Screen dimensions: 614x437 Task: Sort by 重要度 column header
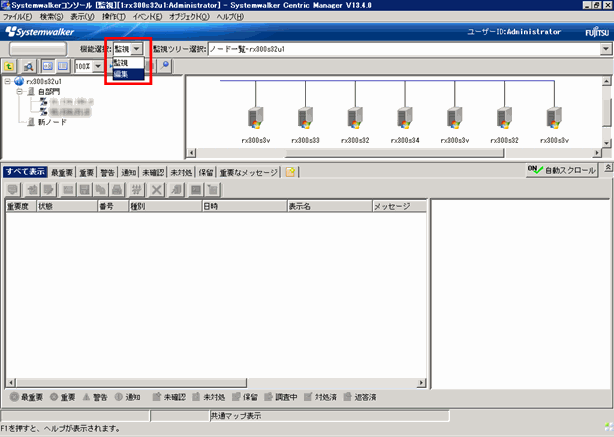pyautogui.click(x=21, y=206)
